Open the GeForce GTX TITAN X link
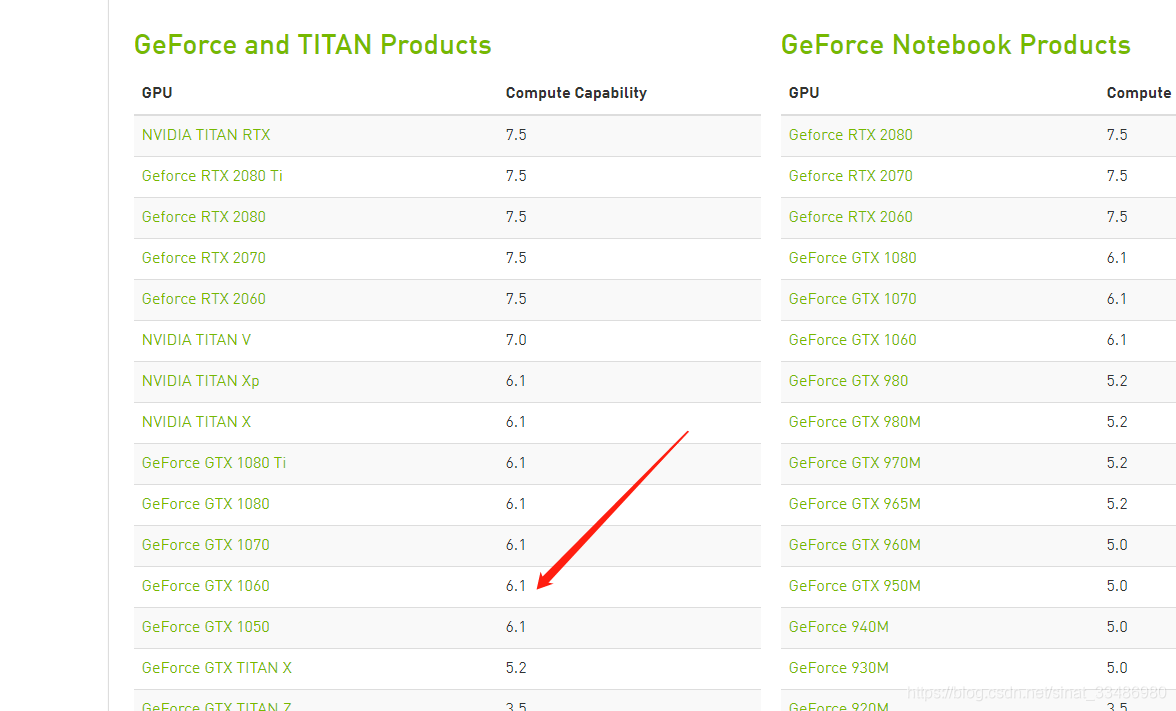 tap(216, 668)
